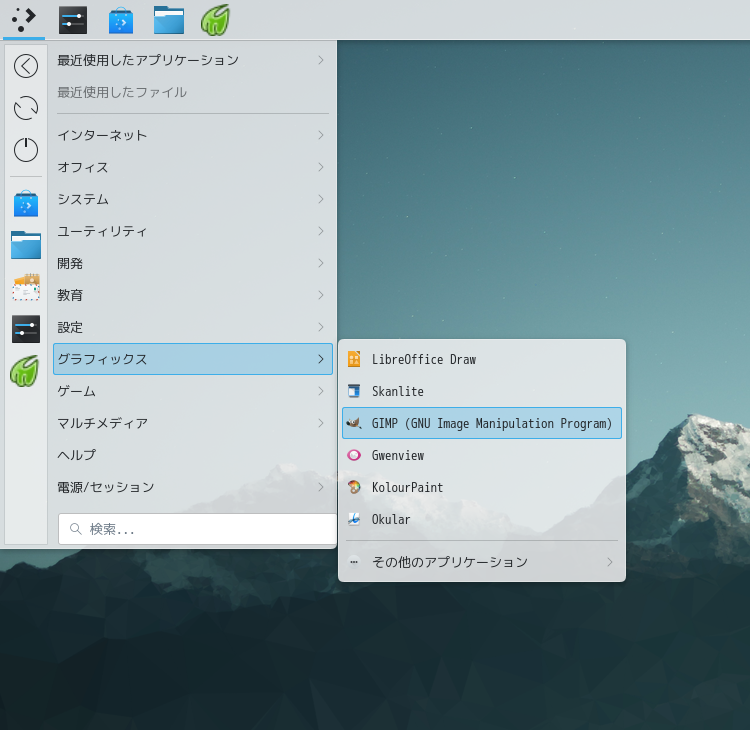
Task: Click the search magnifier icon
Action: [x=76, y=529]
